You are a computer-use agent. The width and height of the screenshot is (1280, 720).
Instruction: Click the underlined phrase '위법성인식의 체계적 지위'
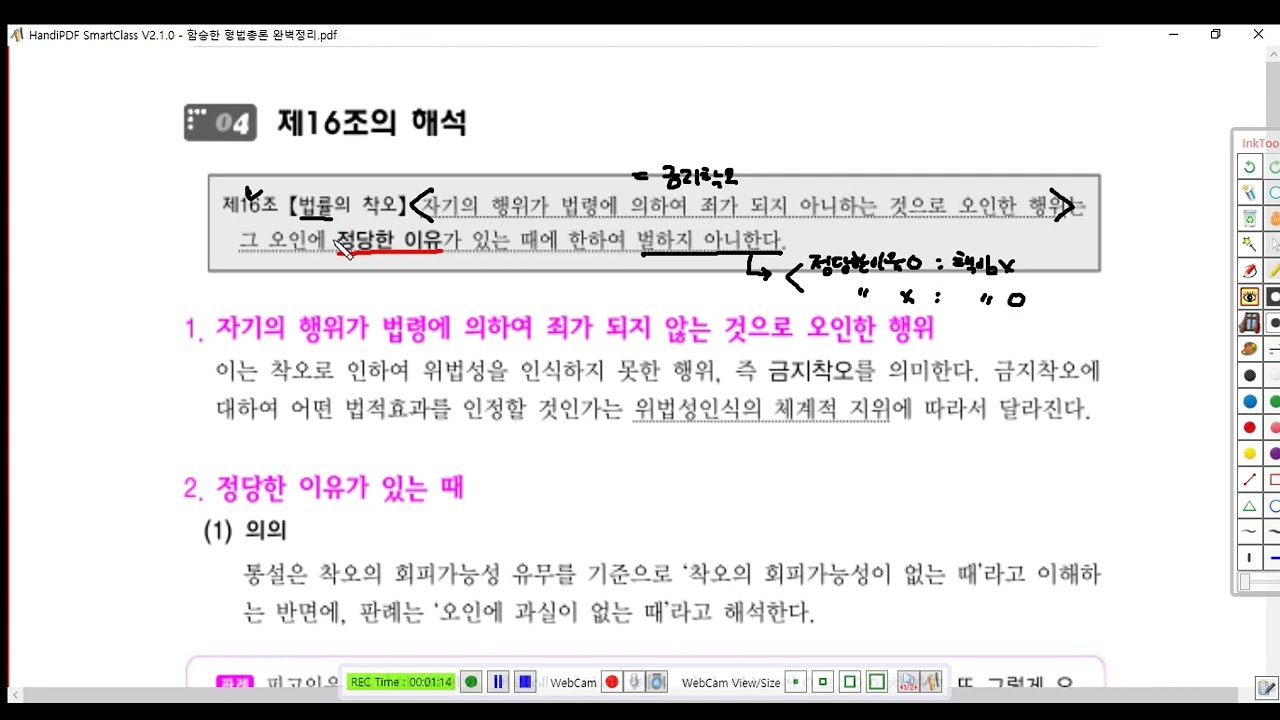762,409
